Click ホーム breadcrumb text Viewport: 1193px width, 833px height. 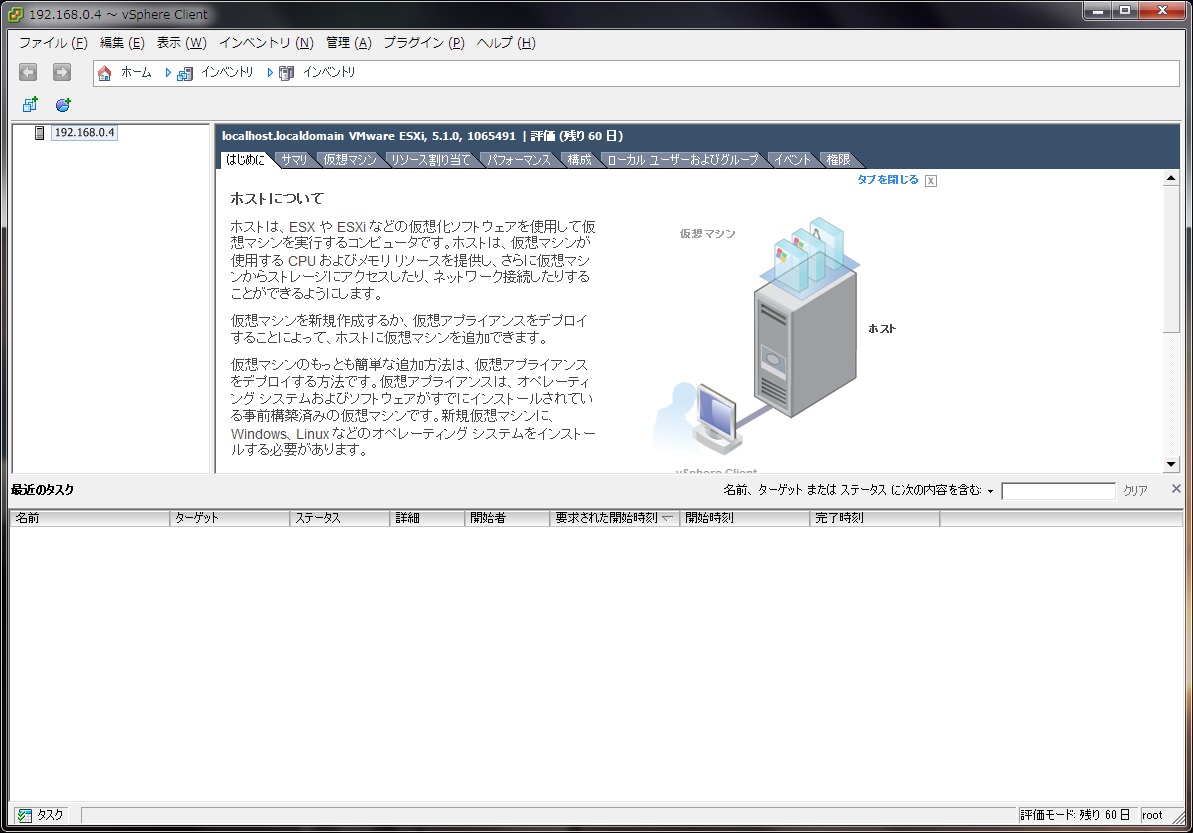pos(136,72)
